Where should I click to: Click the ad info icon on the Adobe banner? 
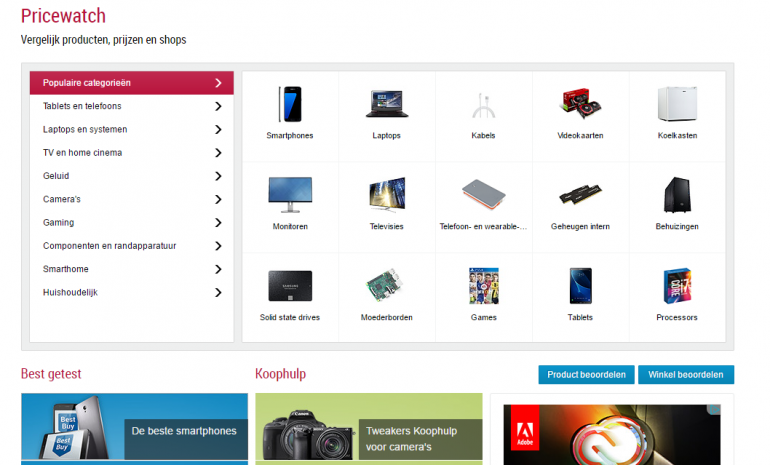click(x=715, y=410)
